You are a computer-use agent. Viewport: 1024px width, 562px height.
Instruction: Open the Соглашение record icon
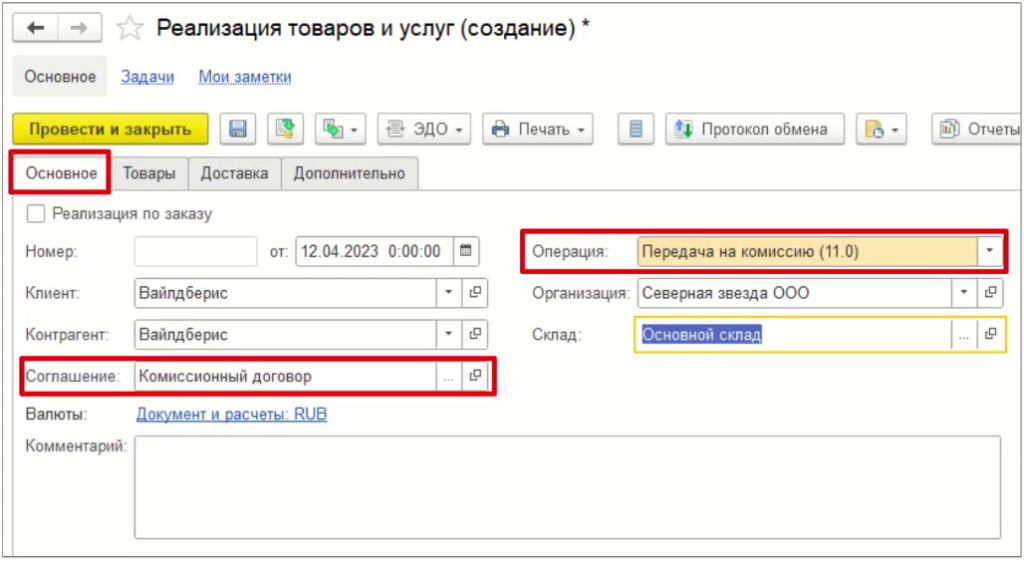[475, 376]
